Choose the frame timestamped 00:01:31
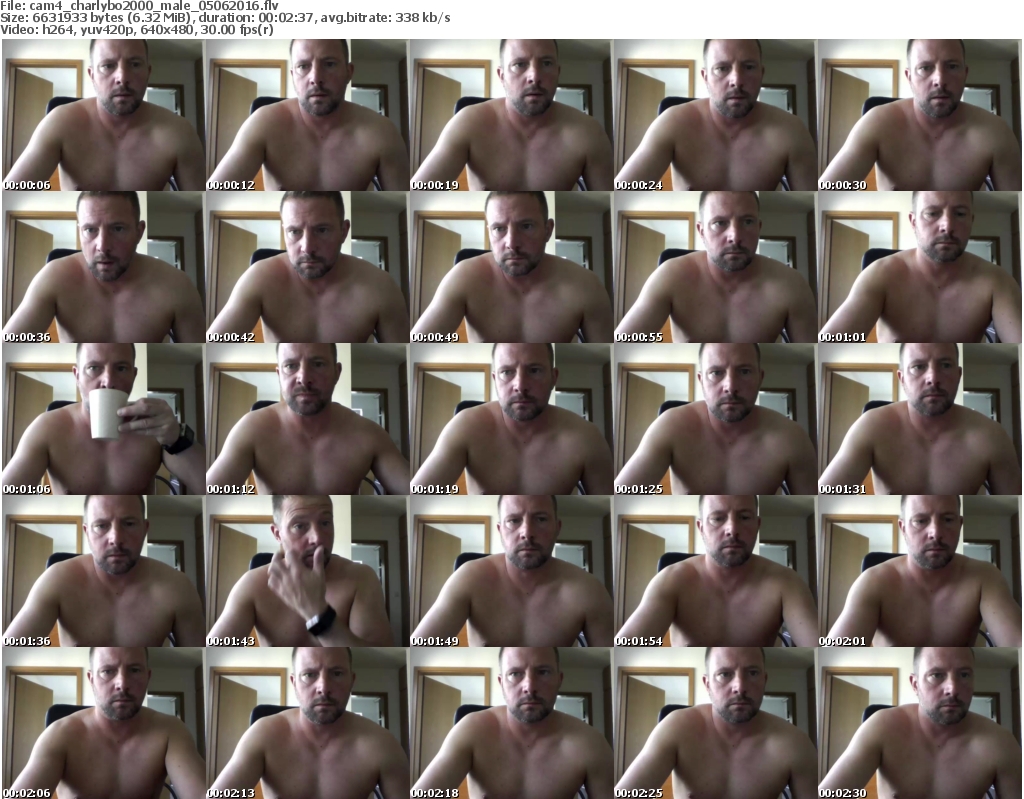 [919, 419]
